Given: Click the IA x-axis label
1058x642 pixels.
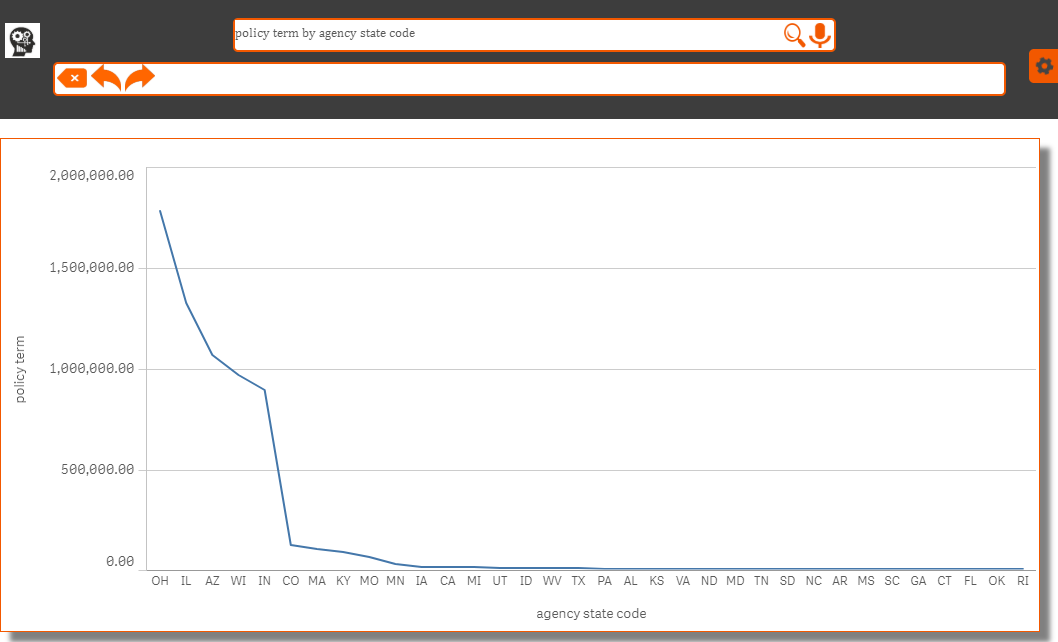Looking at the screenshot, I should (x=422, y=581).
